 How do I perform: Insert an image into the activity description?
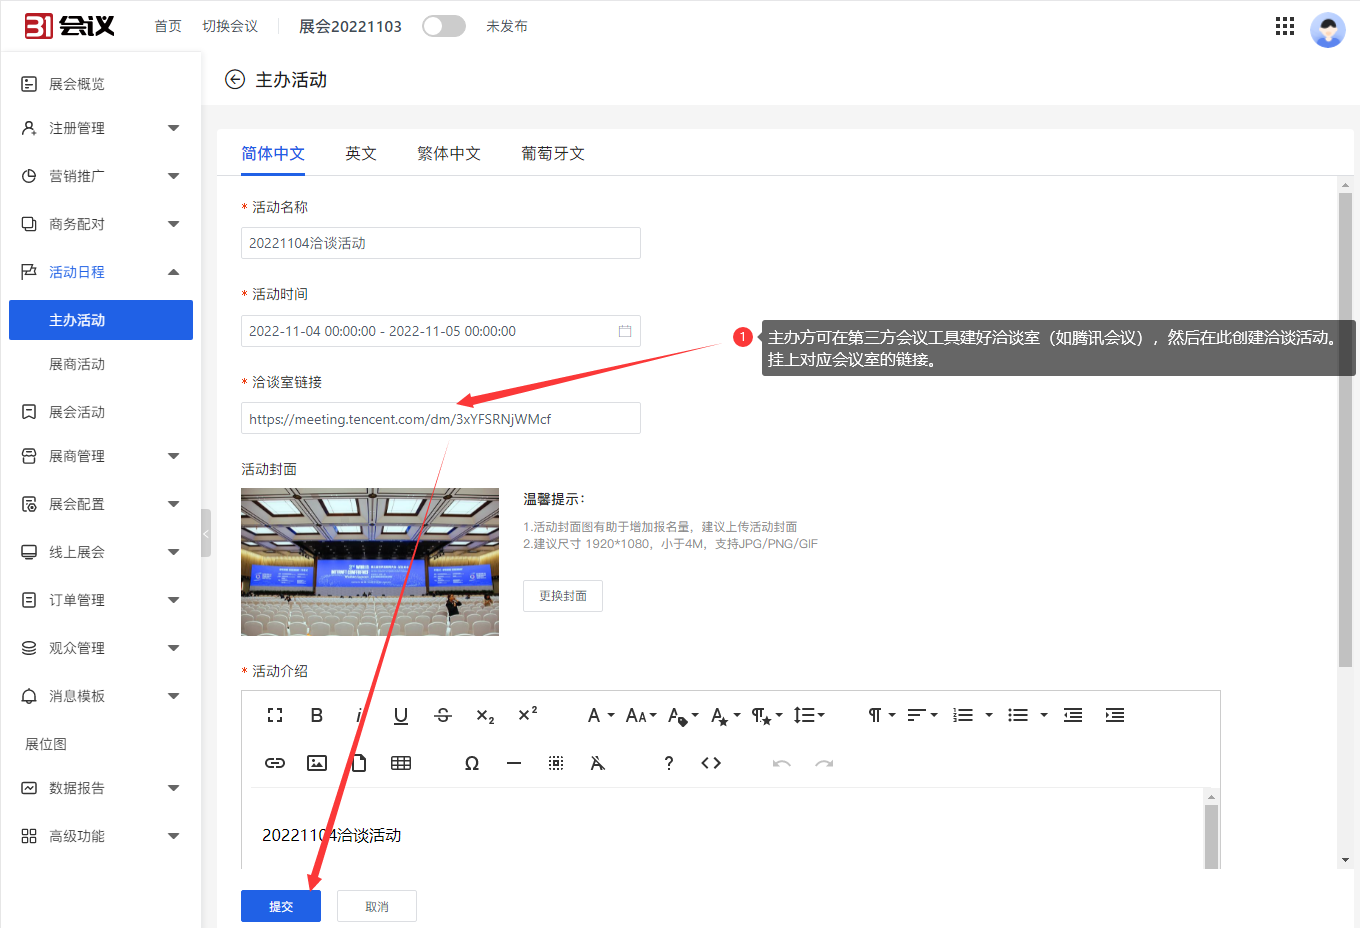point(317,763)
